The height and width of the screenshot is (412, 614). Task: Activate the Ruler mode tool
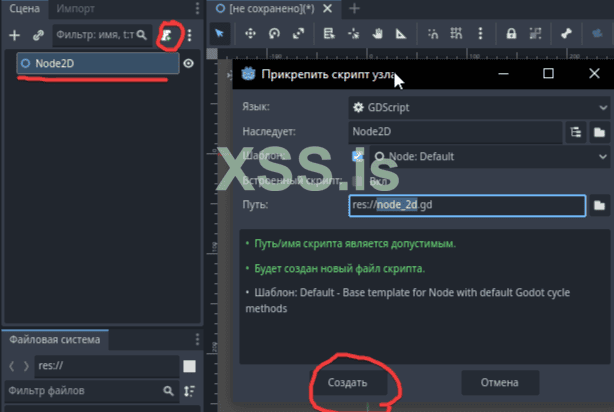click(x=401, y=34)
